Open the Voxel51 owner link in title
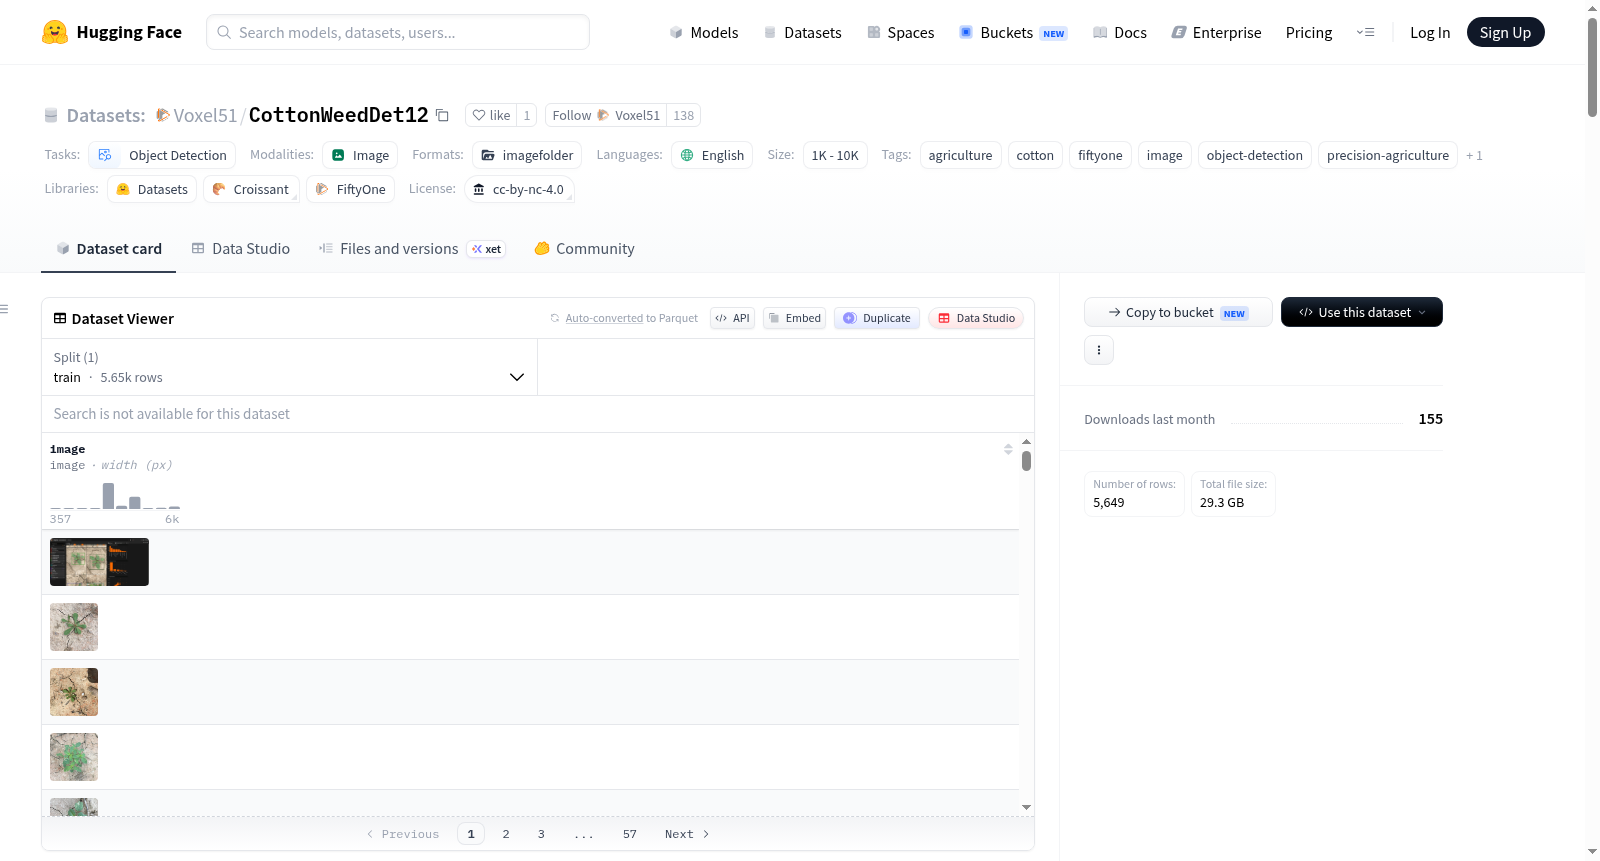The height and width of the screenshot is (861, 1600). tap(205, 115)
